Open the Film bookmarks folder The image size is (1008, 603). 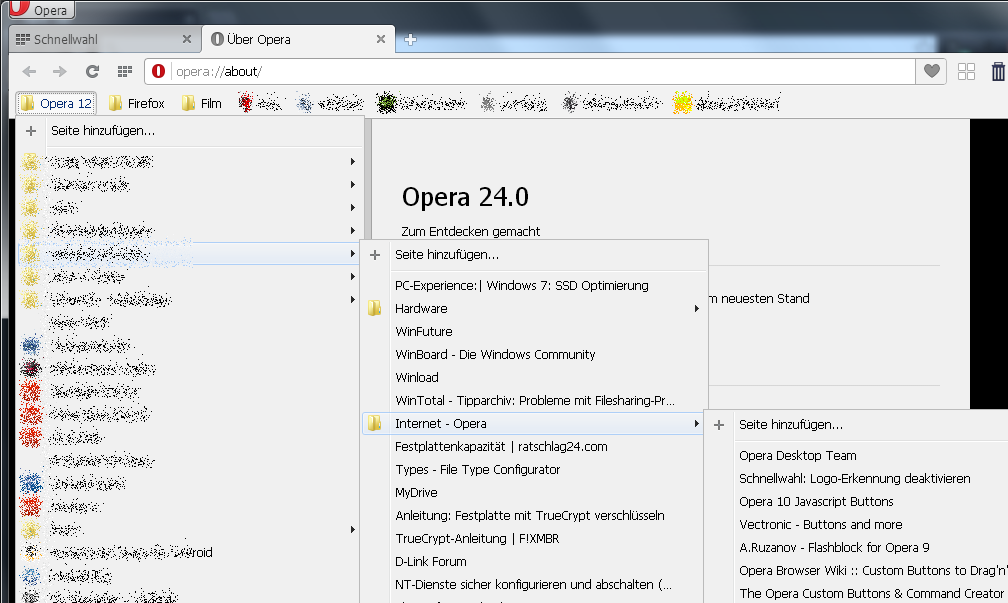(202, 104)
